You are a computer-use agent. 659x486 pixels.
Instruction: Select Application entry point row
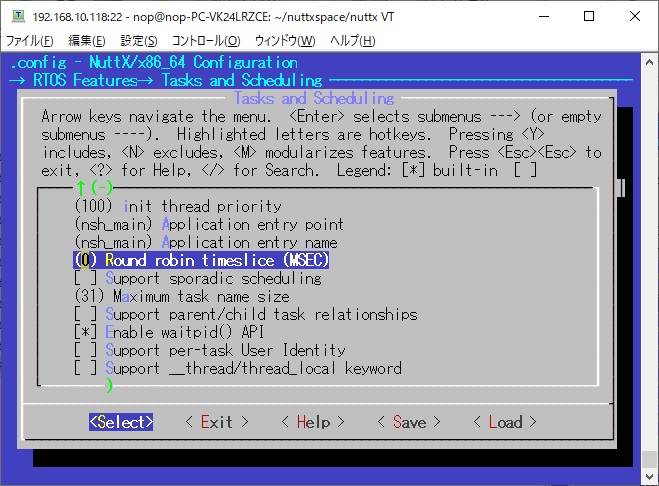[x=209, y=224]
